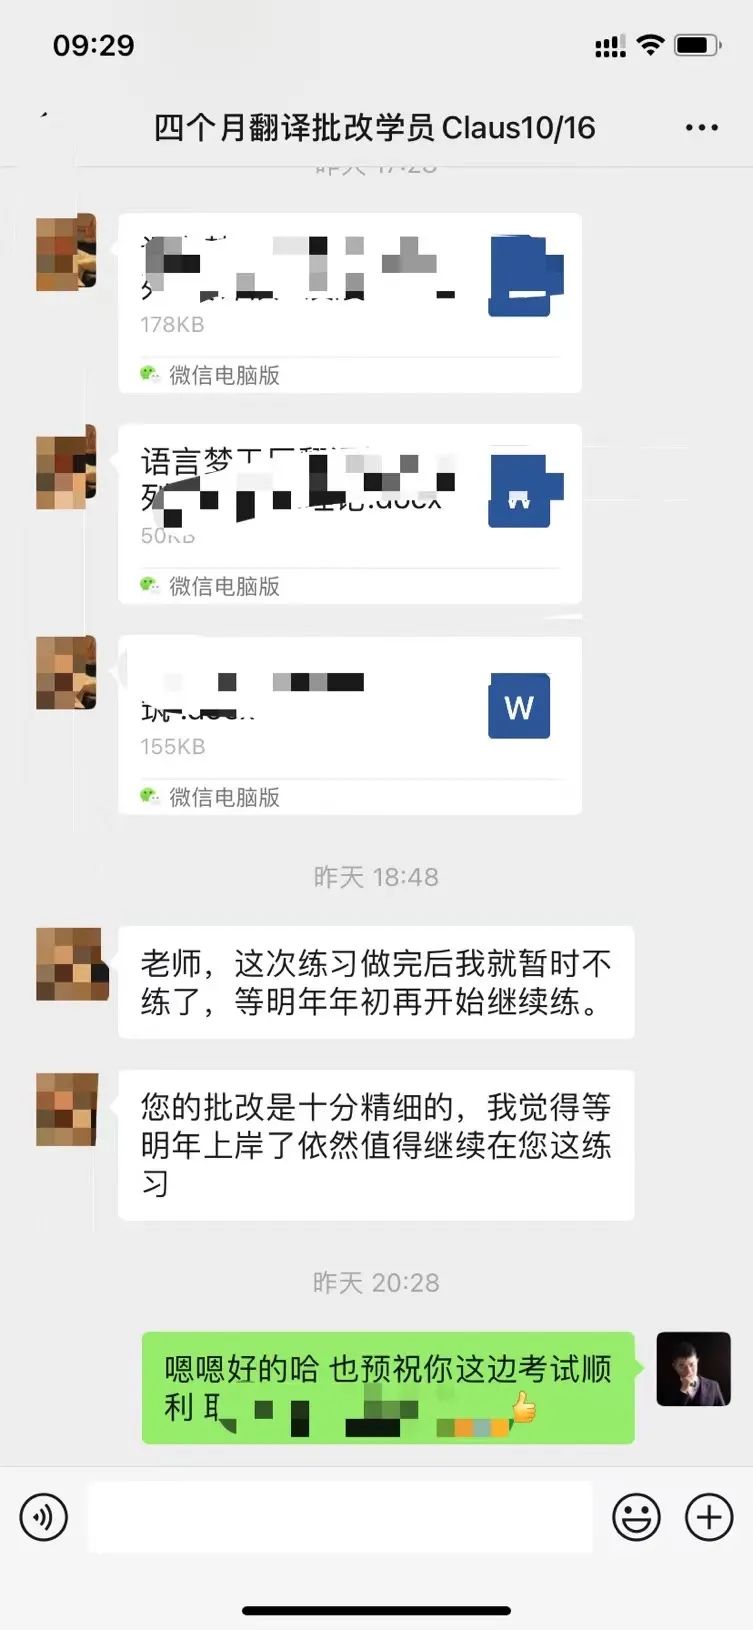Viewport: 753px width, 1630px height.
Task: Tap avatar beside 您的批改 message
Action: [67, 1109]
